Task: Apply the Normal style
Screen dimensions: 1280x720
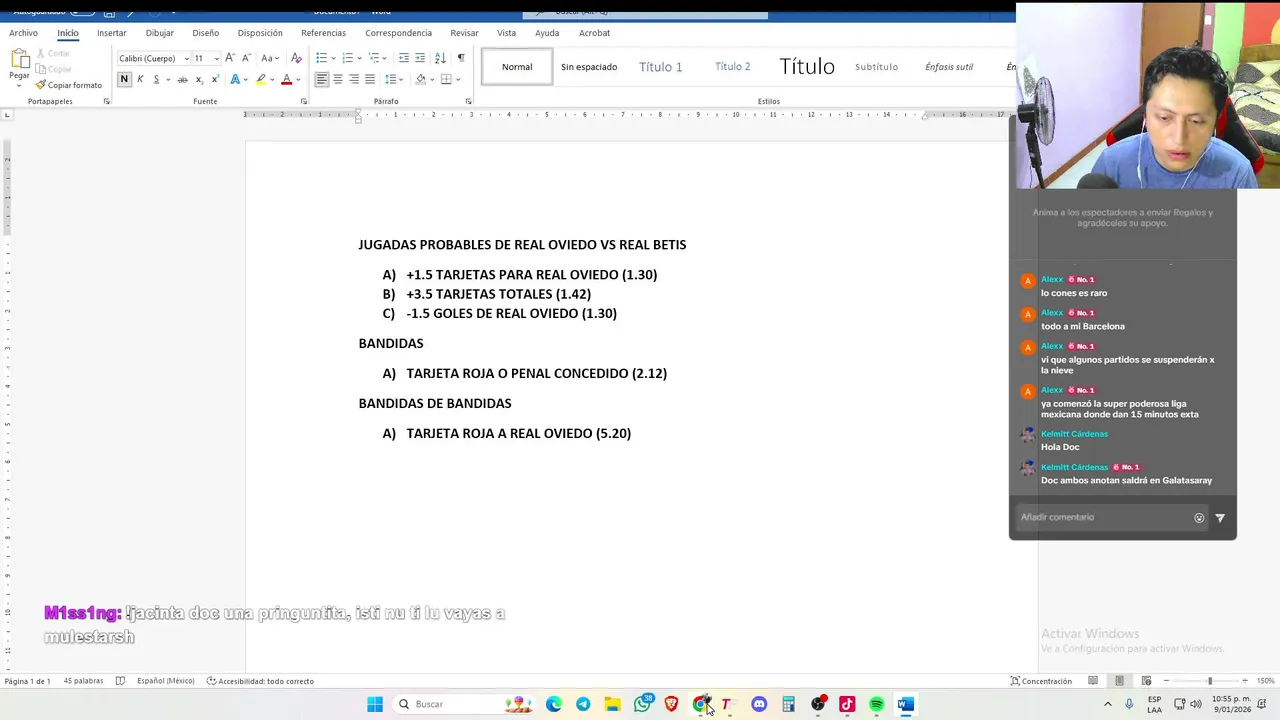Action: 517,67
